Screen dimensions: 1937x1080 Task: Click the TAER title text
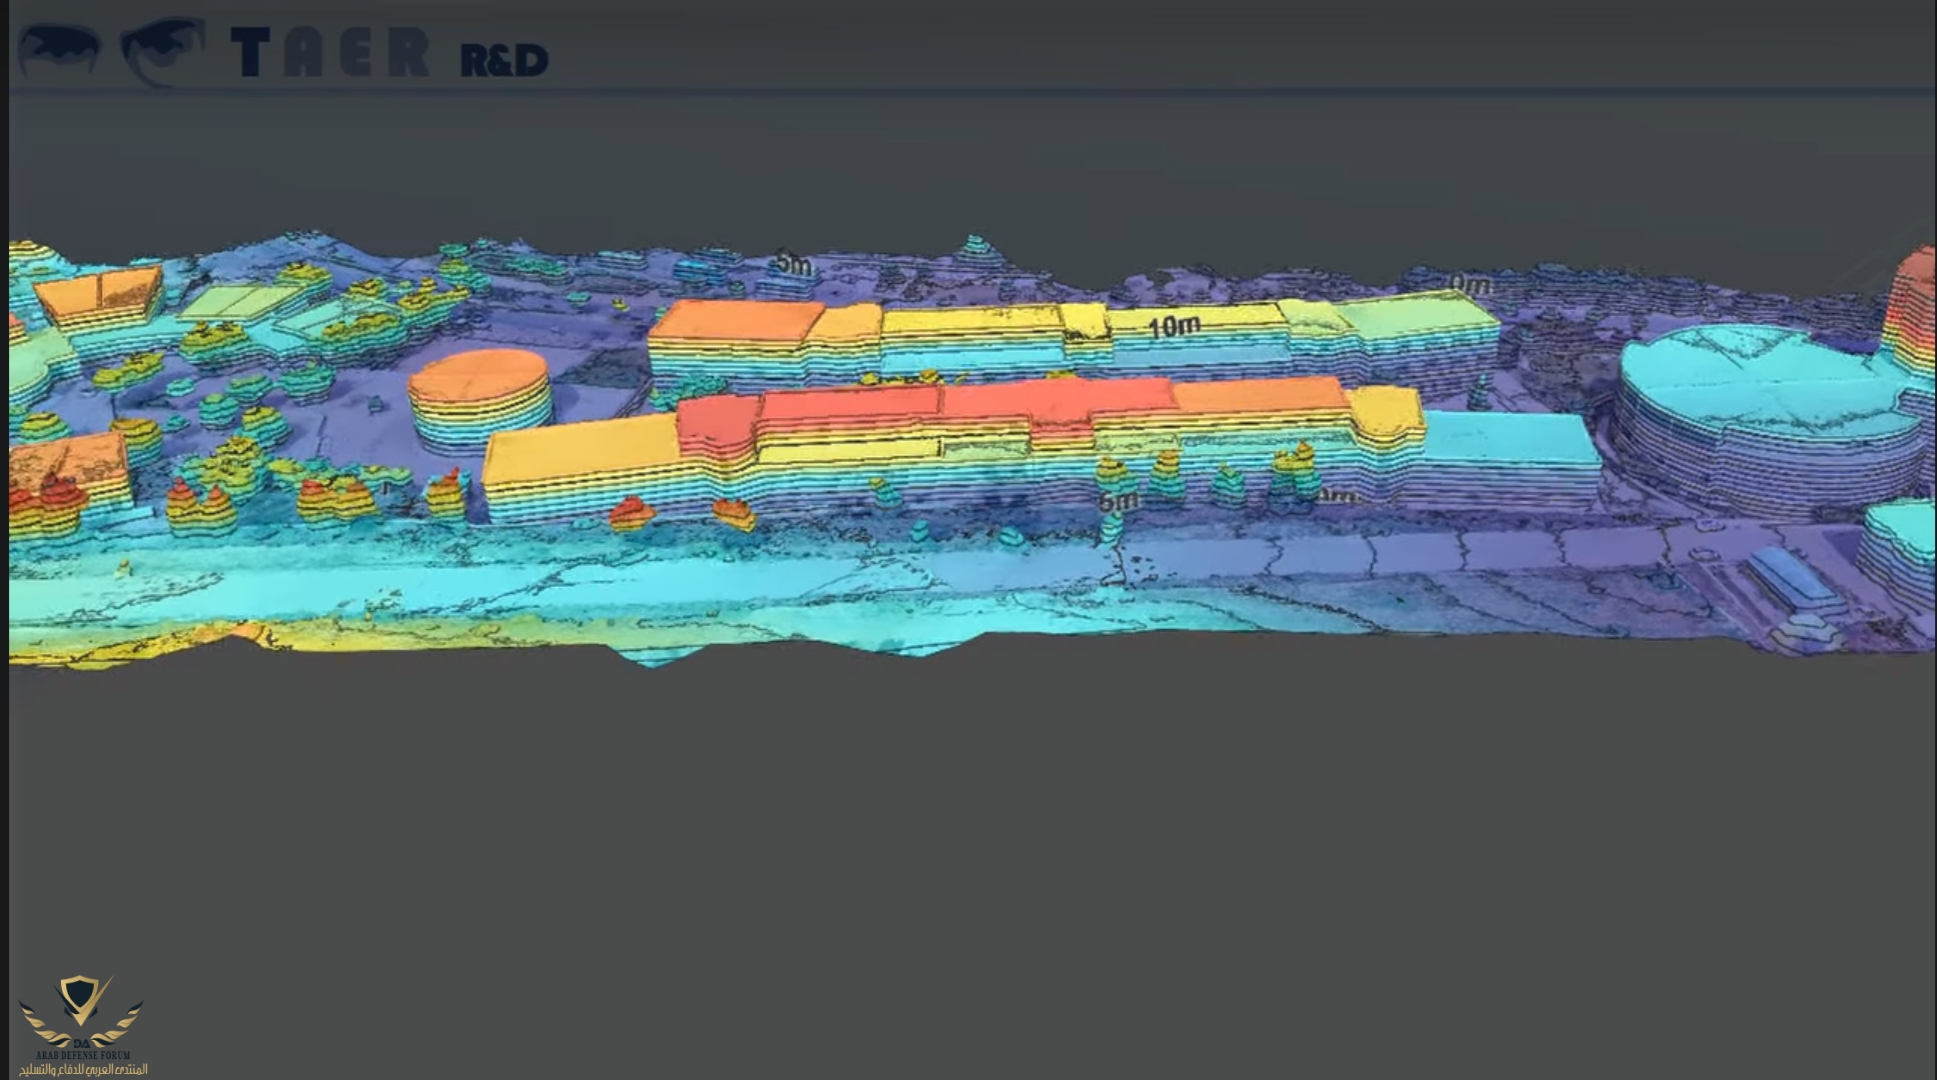pyautogui.click(x=330, y=52)
